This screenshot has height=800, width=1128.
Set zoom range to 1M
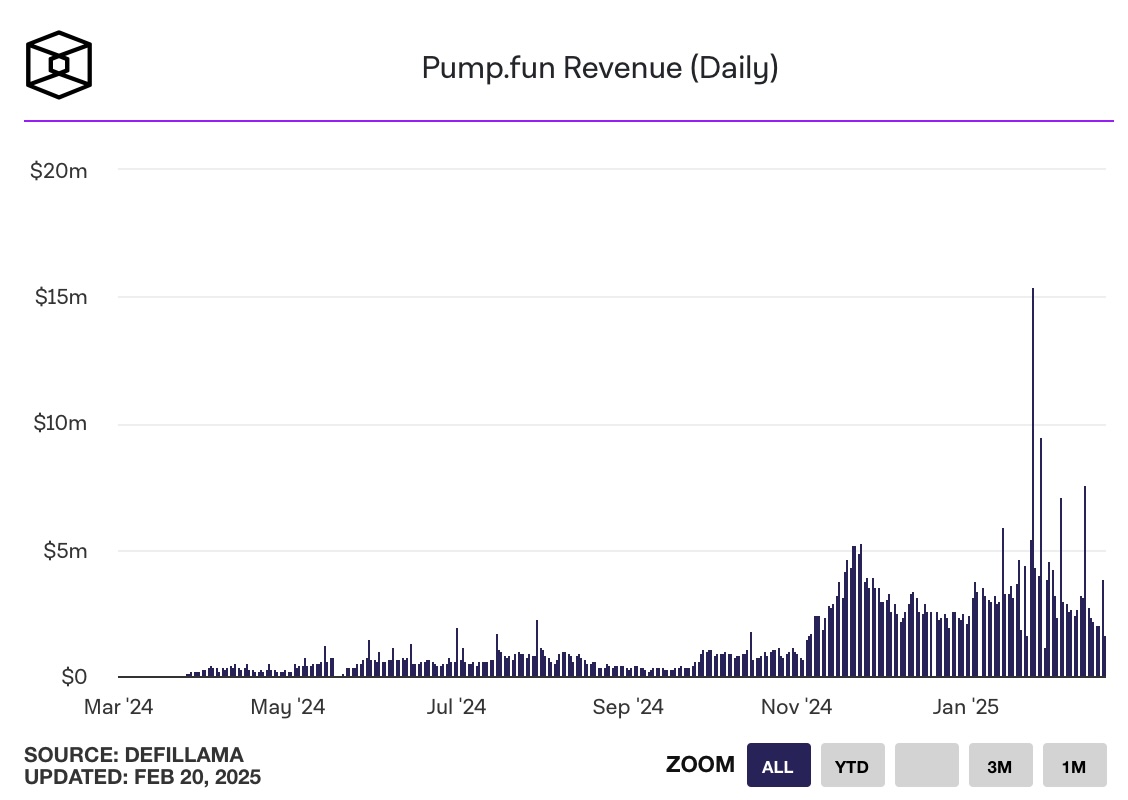(1075, 765)
